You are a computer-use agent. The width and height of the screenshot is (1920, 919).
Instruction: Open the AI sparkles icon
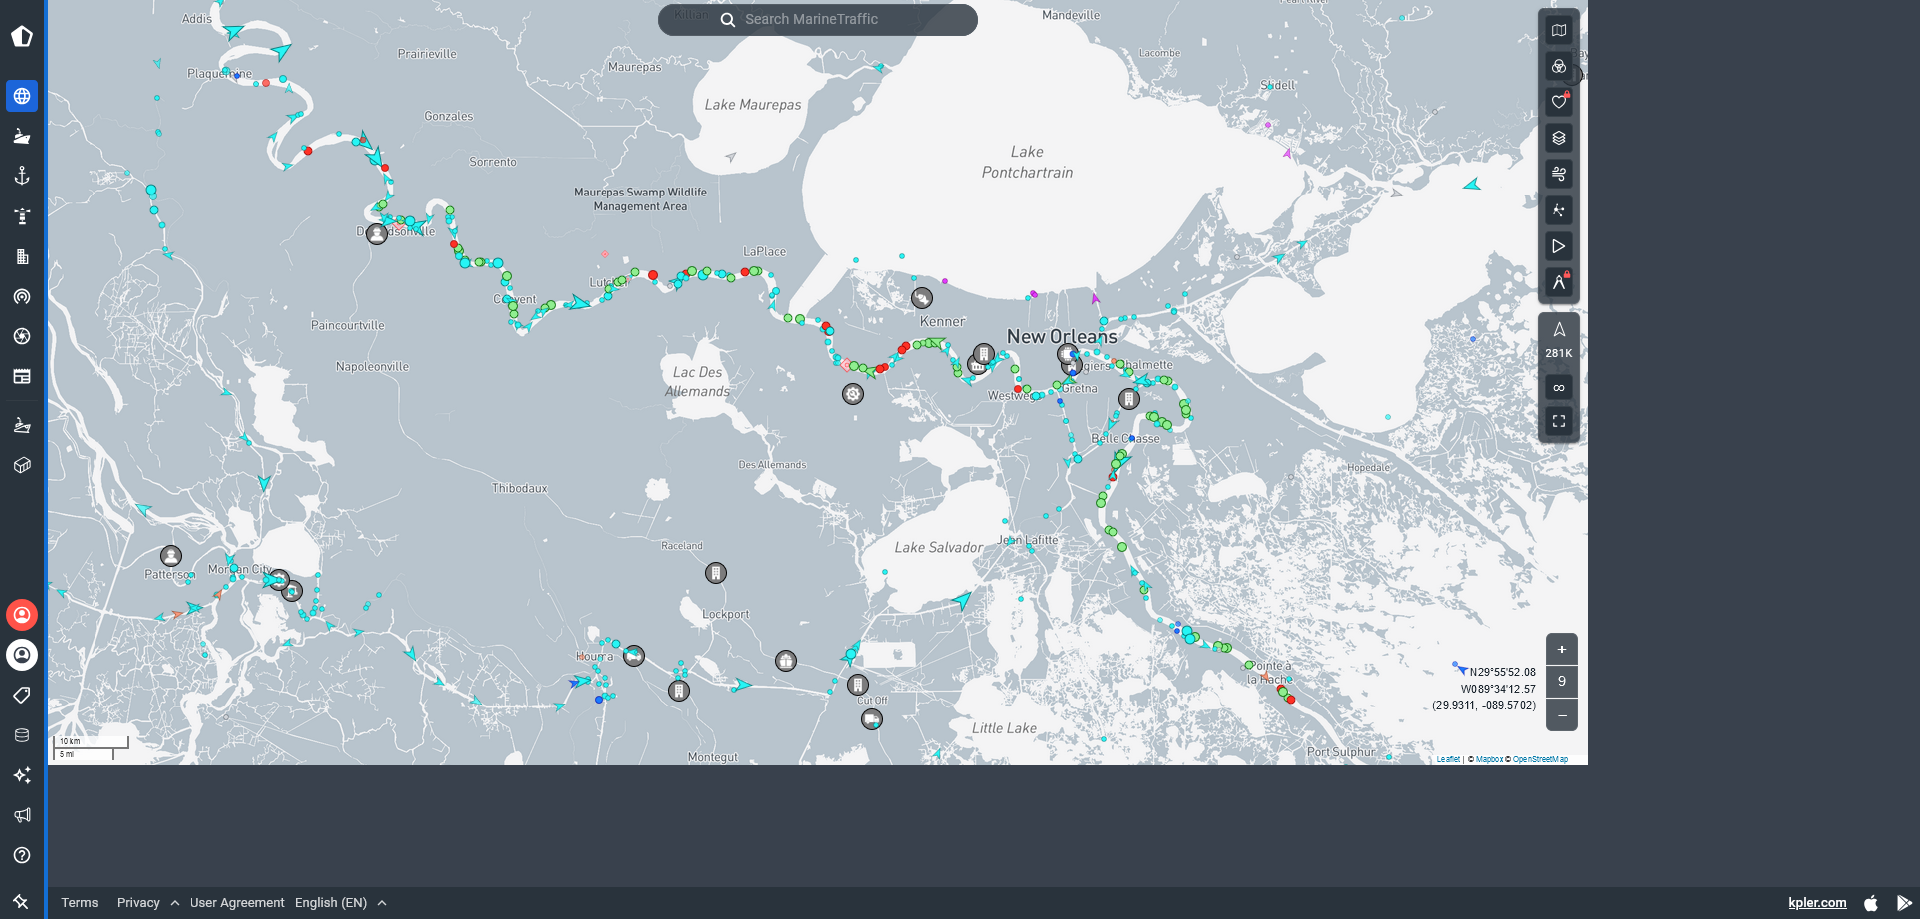22,775
